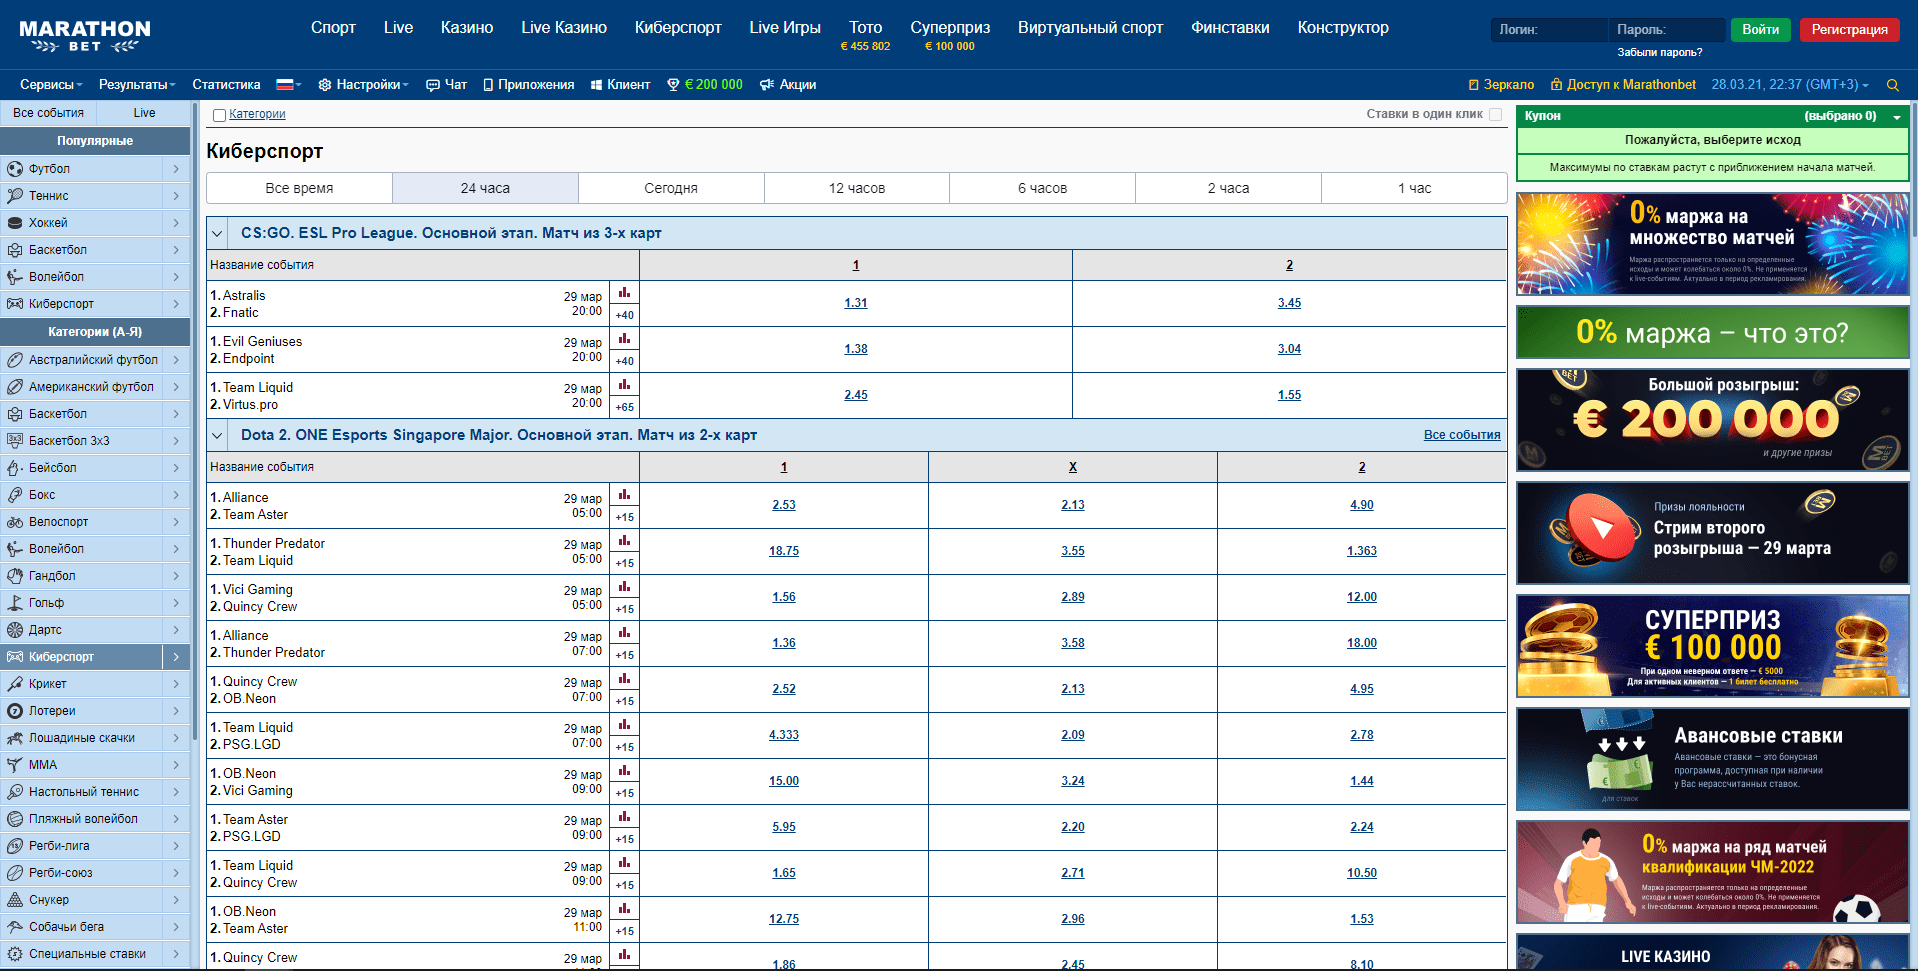This screenshot has height=971, width=1918.
Task: Open Все события link in Dota 2 header
Action: click(1462, 435)
